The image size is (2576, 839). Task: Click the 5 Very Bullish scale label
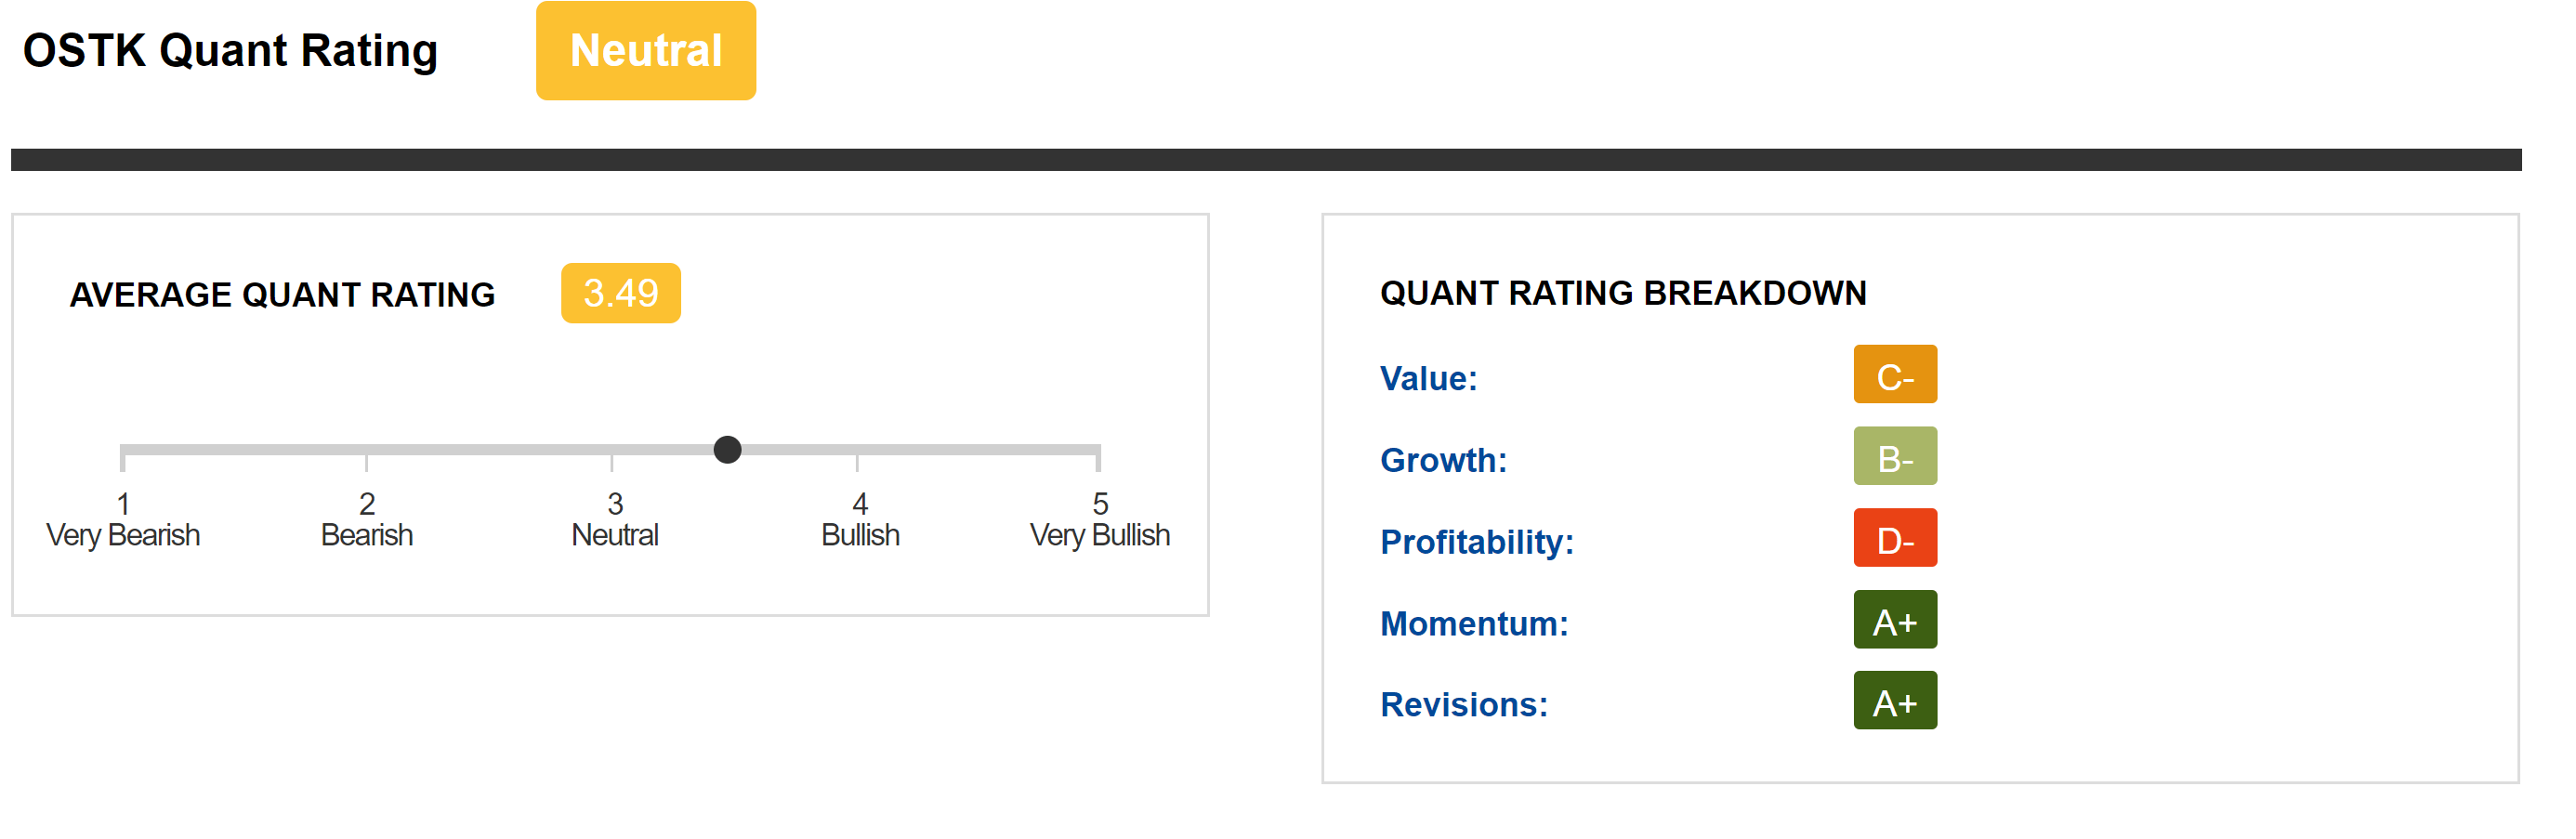coord(1100,520)
